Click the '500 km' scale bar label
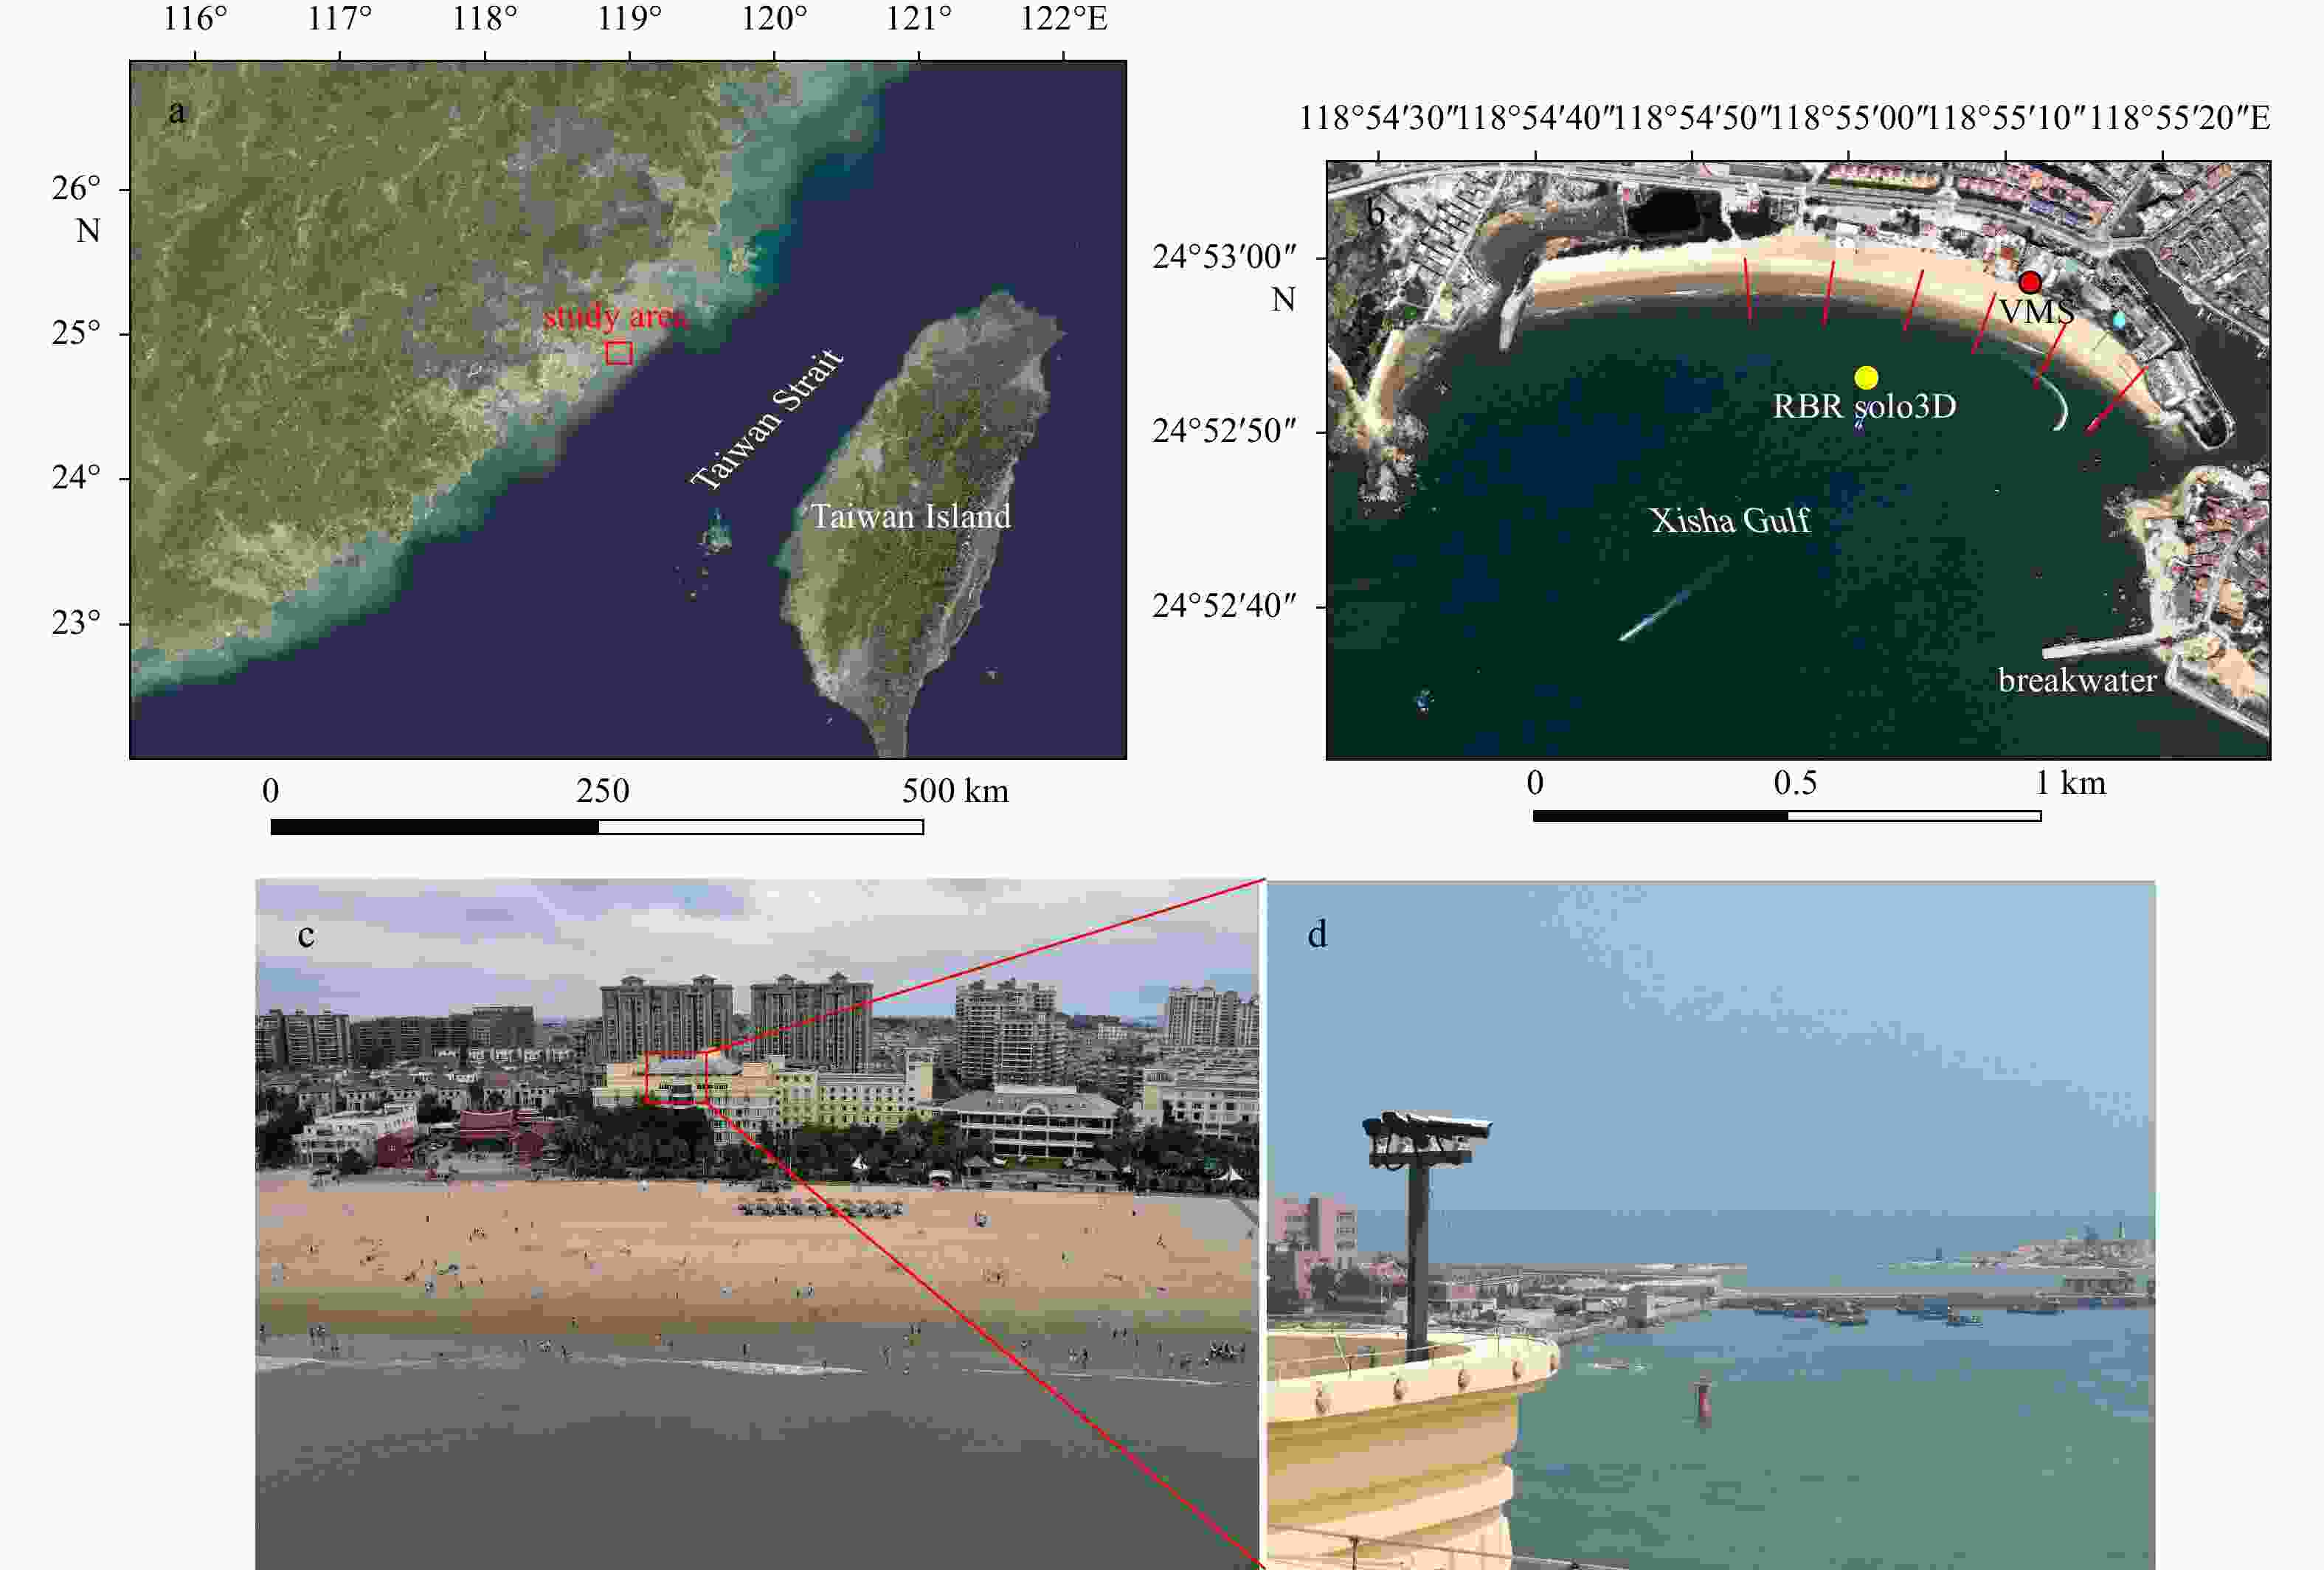 click(955, 791)
